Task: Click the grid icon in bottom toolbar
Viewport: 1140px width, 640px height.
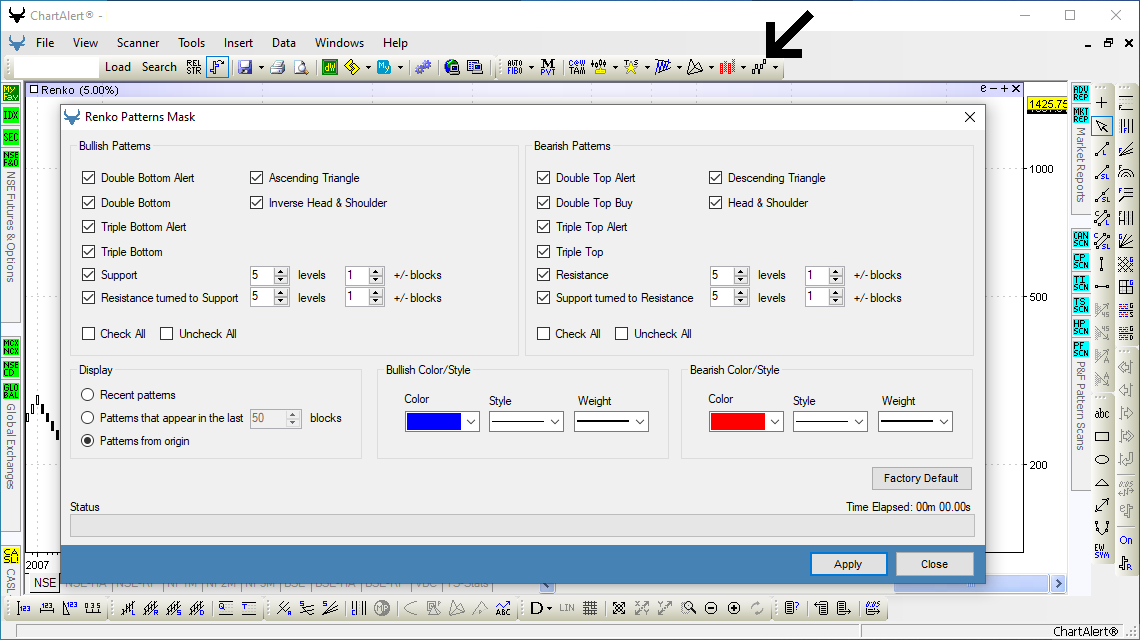Action: point(590,608)
